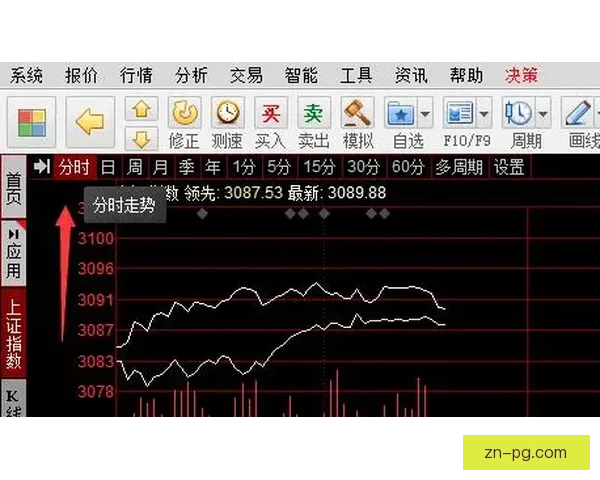Click the 领先: 3087.53 value

[233, 193]
